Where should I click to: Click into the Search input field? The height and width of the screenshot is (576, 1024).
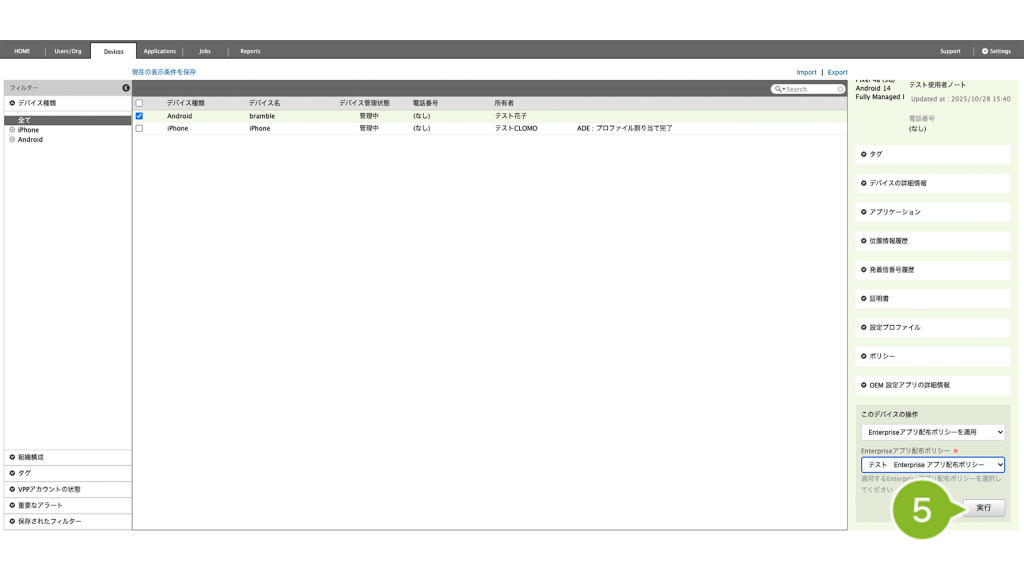810,89
